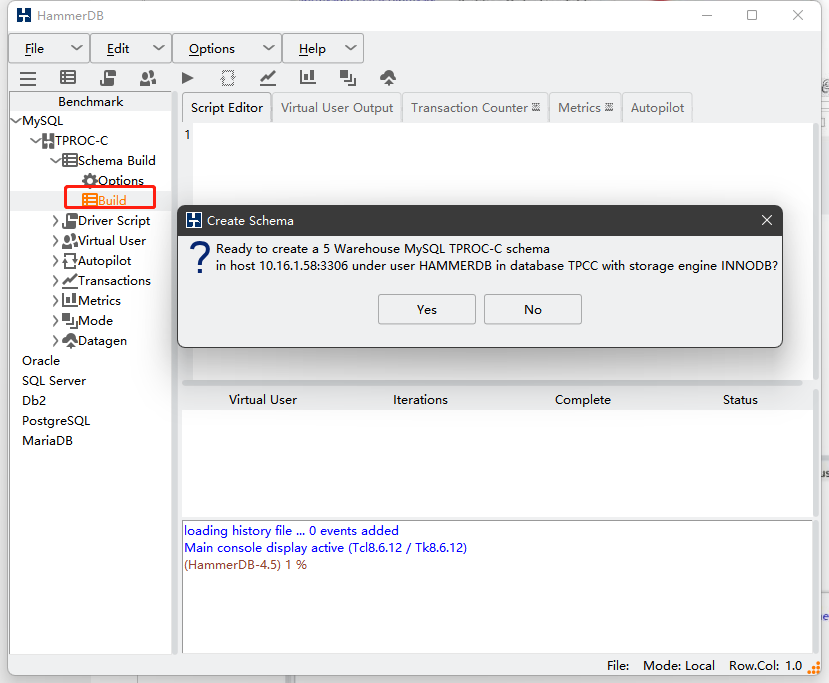Click the Metrics bar icon in the tree
829x683 pixels.
point(69,300)
